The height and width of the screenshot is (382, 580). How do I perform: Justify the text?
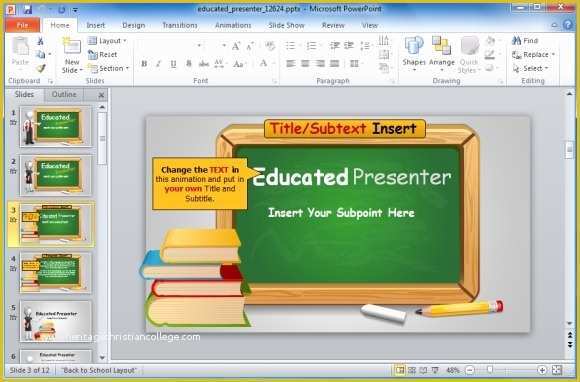pyautogui.click(x=334, y=64)
